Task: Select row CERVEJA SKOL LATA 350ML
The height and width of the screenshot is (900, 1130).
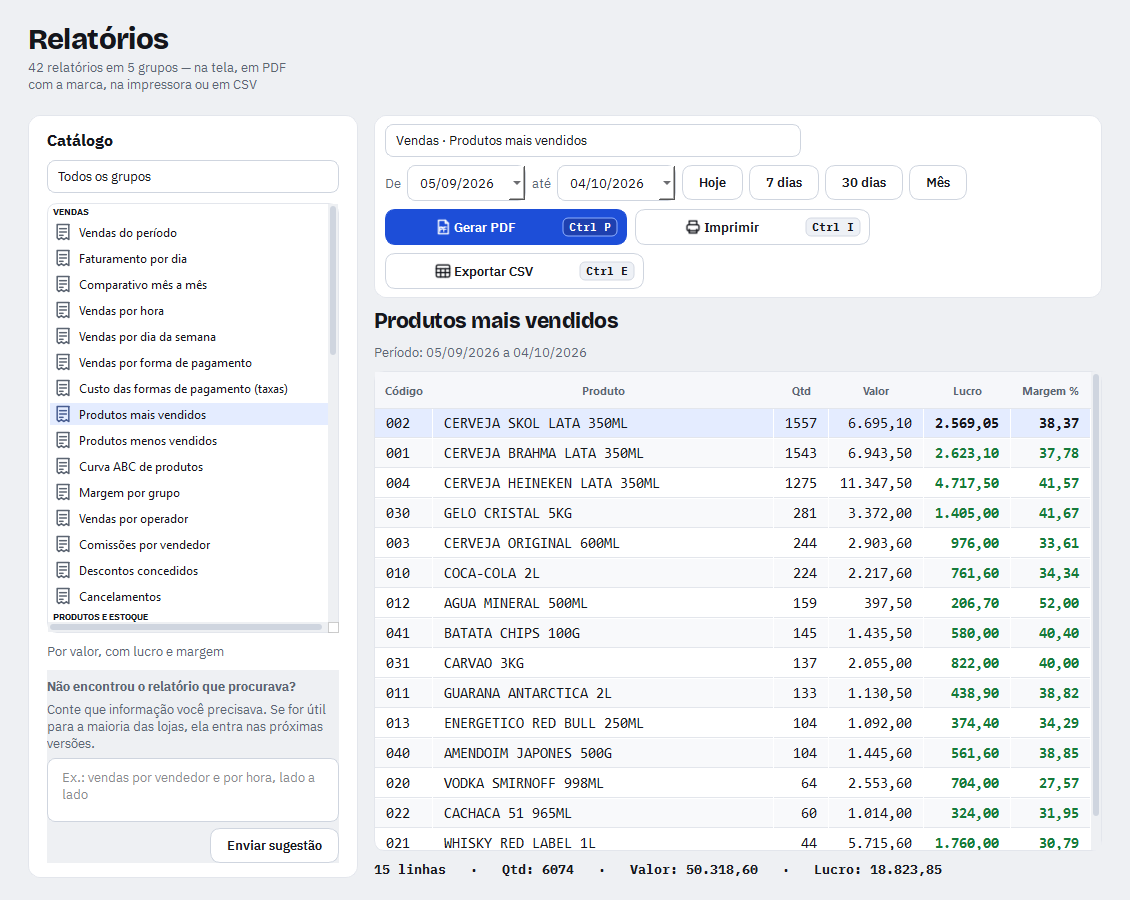Action: (x=733, y=424)
